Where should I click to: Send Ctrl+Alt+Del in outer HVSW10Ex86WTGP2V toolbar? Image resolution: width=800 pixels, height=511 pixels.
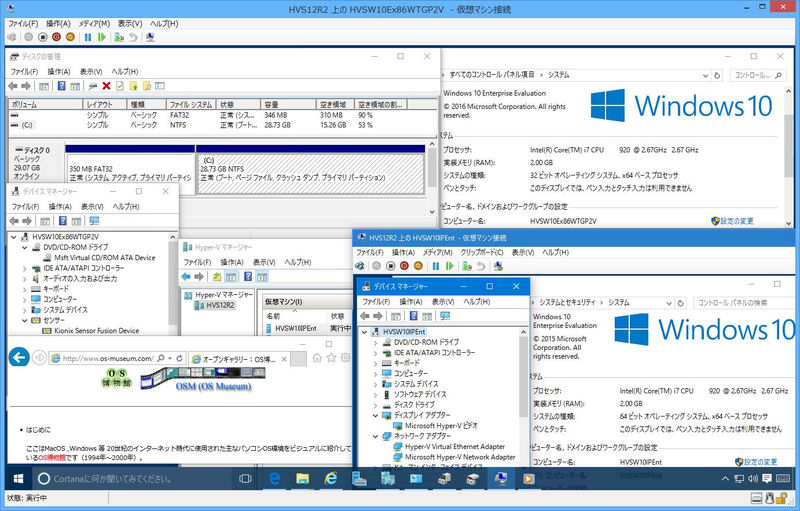coord(12,37)
